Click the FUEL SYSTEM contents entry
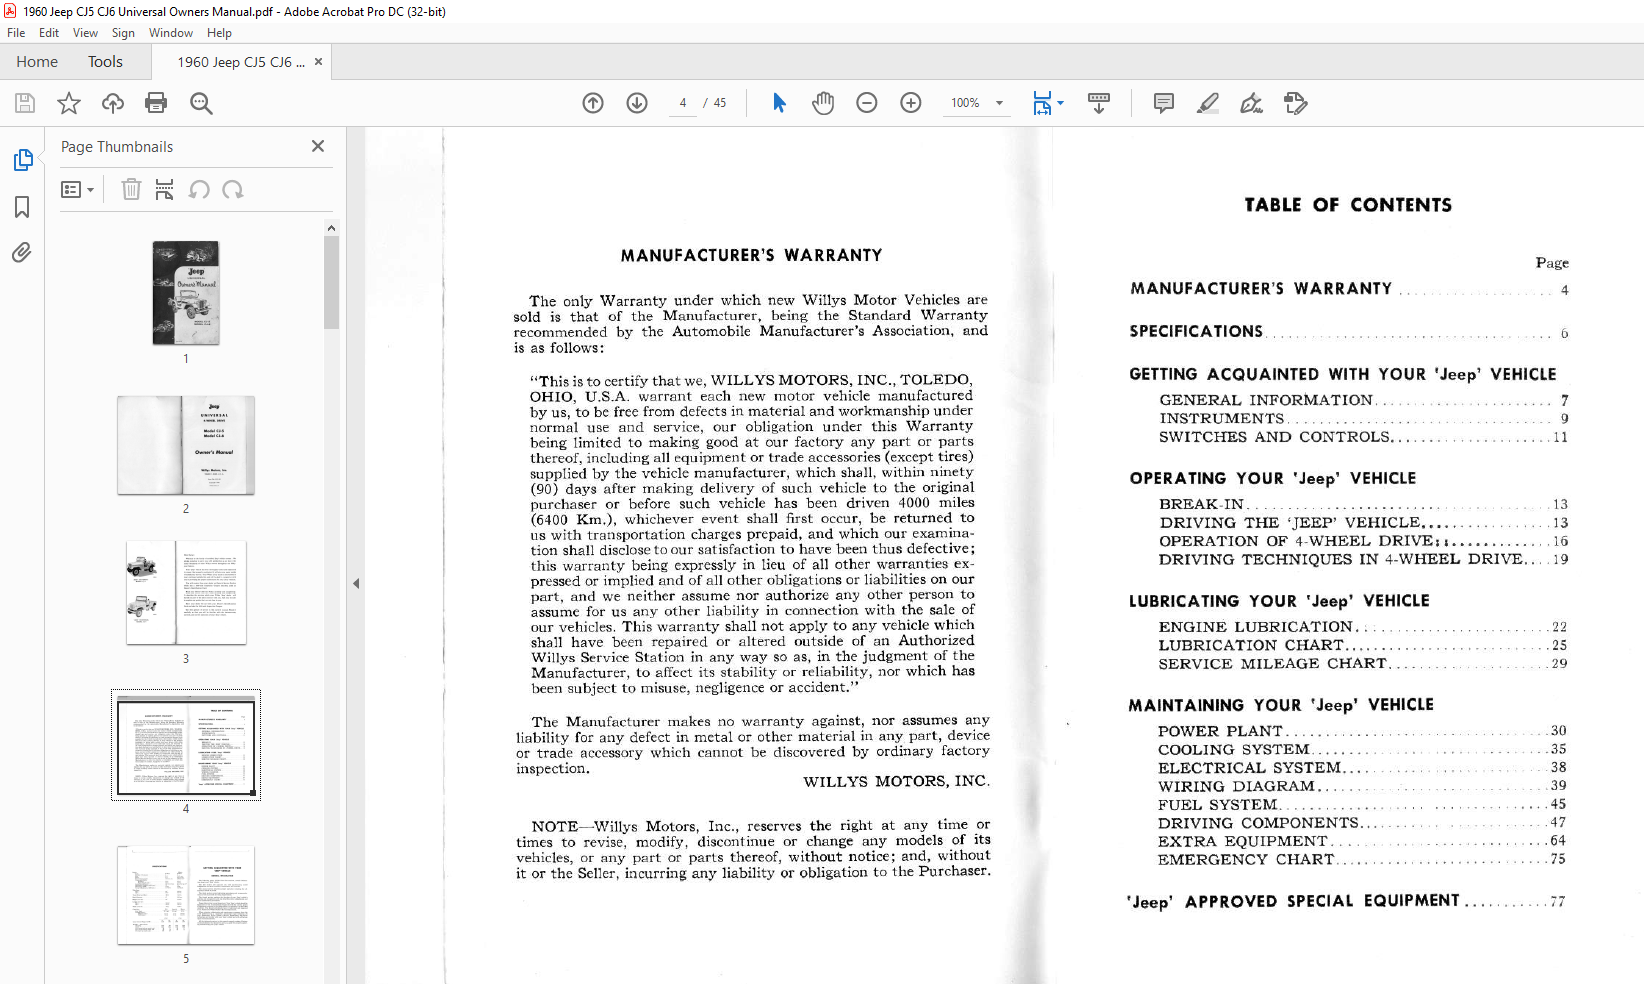Screen dimensions: 1644x984 (x=1362, y=805)
